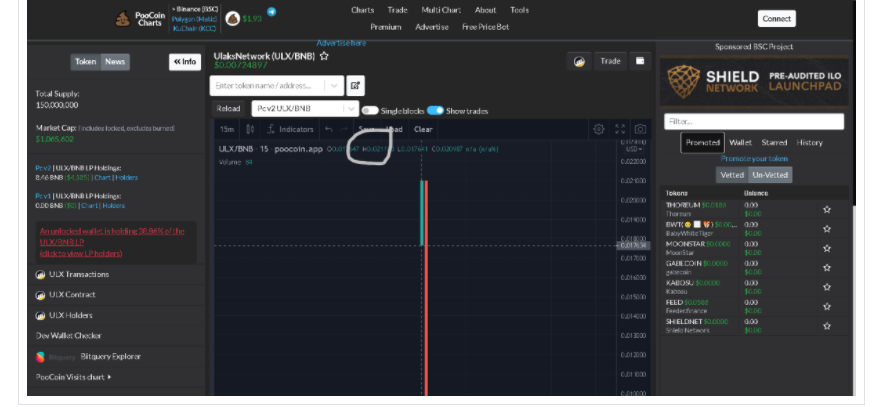Image resolution: width=877 pixels, height=407 pixels.
Task: Open the USD price scale dropdown
Action: [x=634, y=149]
